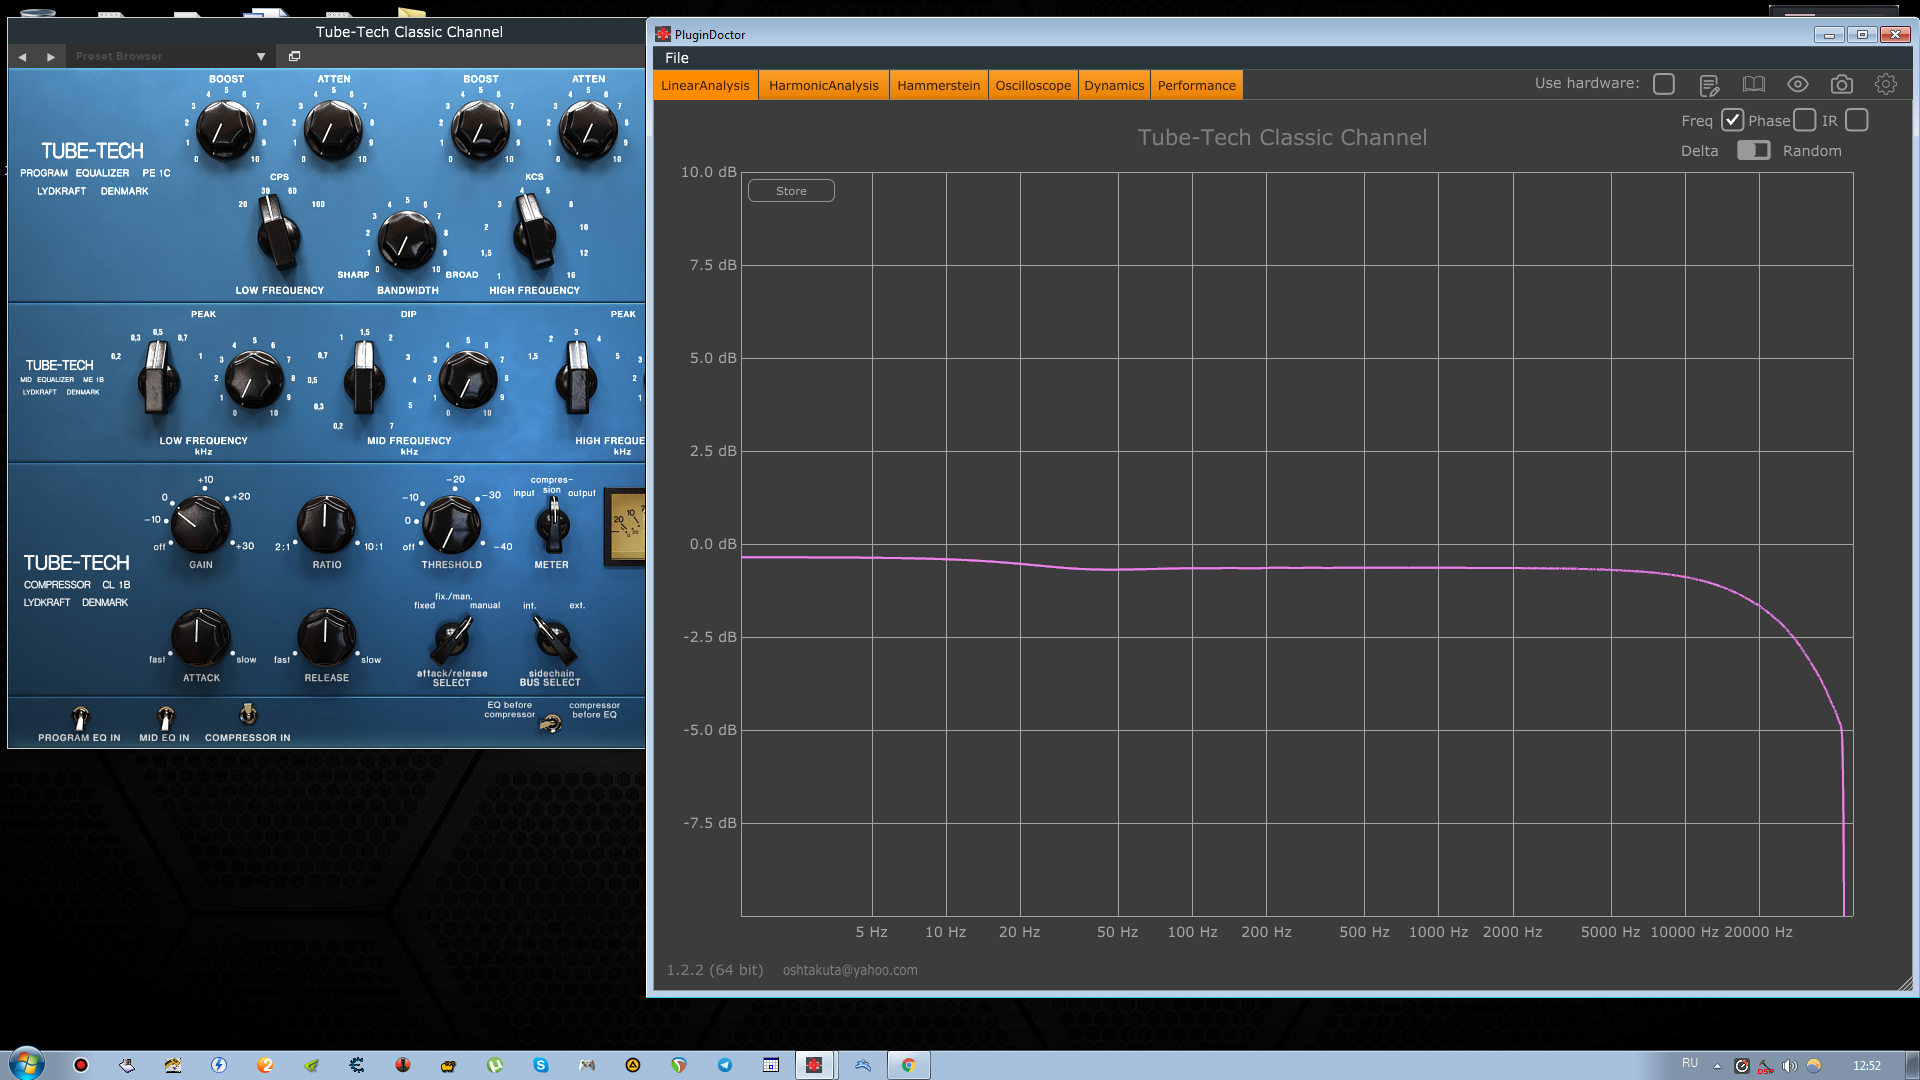The image size is (1920, 1080).
Task: Click the compressor GAIN knob
Action: click(x=200, y=524)
